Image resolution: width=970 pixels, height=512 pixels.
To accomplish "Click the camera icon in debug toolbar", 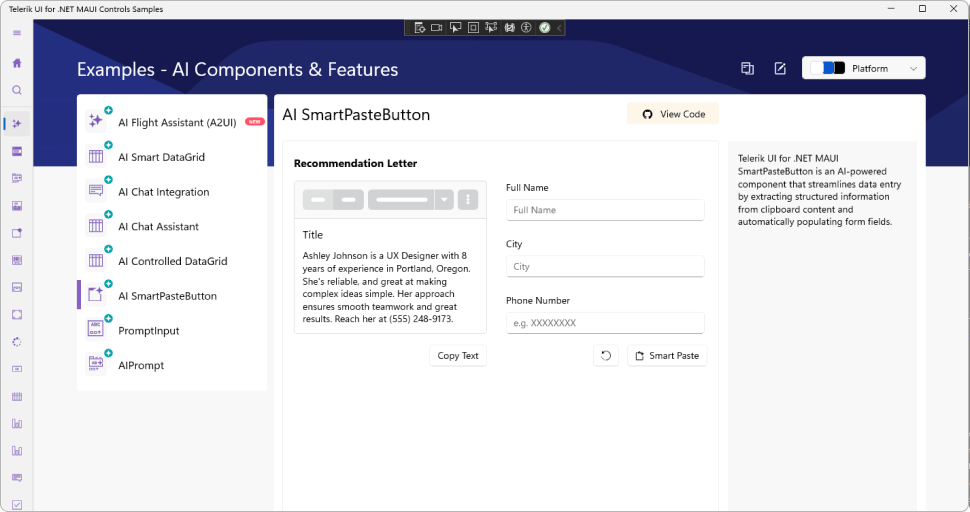I will point(437,28).
